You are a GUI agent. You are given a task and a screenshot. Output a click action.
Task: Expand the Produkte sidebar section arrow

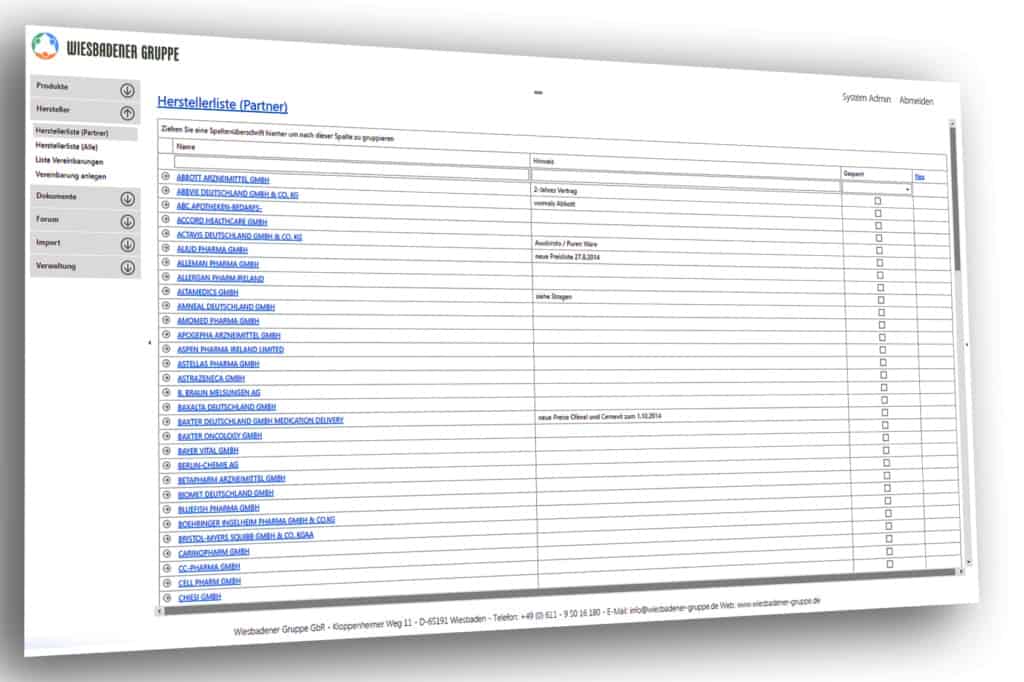point(127,90)
